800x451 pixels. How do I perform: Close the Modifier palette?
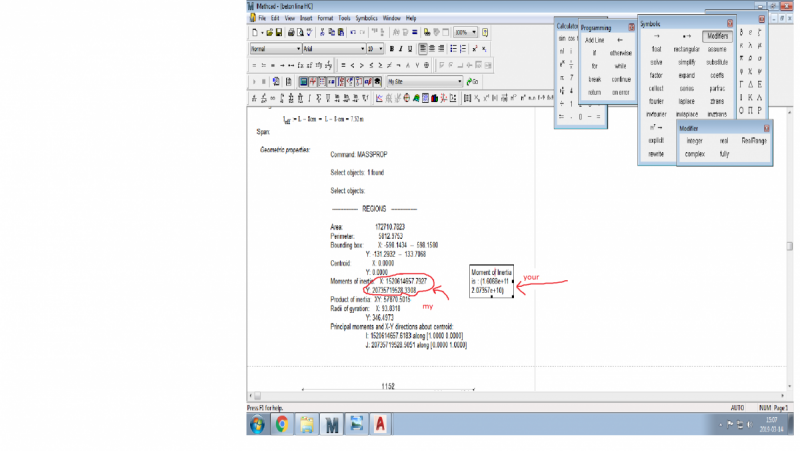coord(766,128)
